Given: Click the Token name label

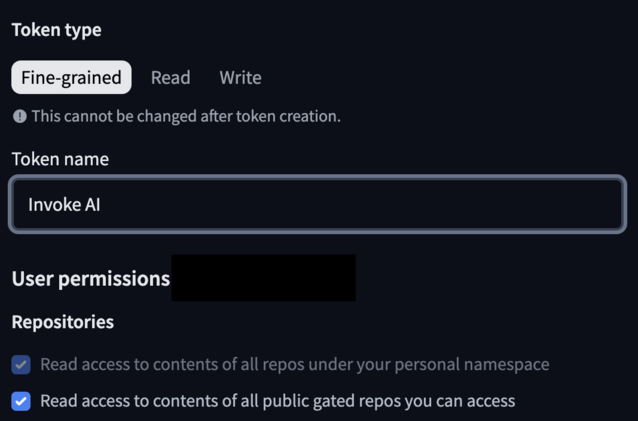Looking at the screenshot, I should coord(60,159).
